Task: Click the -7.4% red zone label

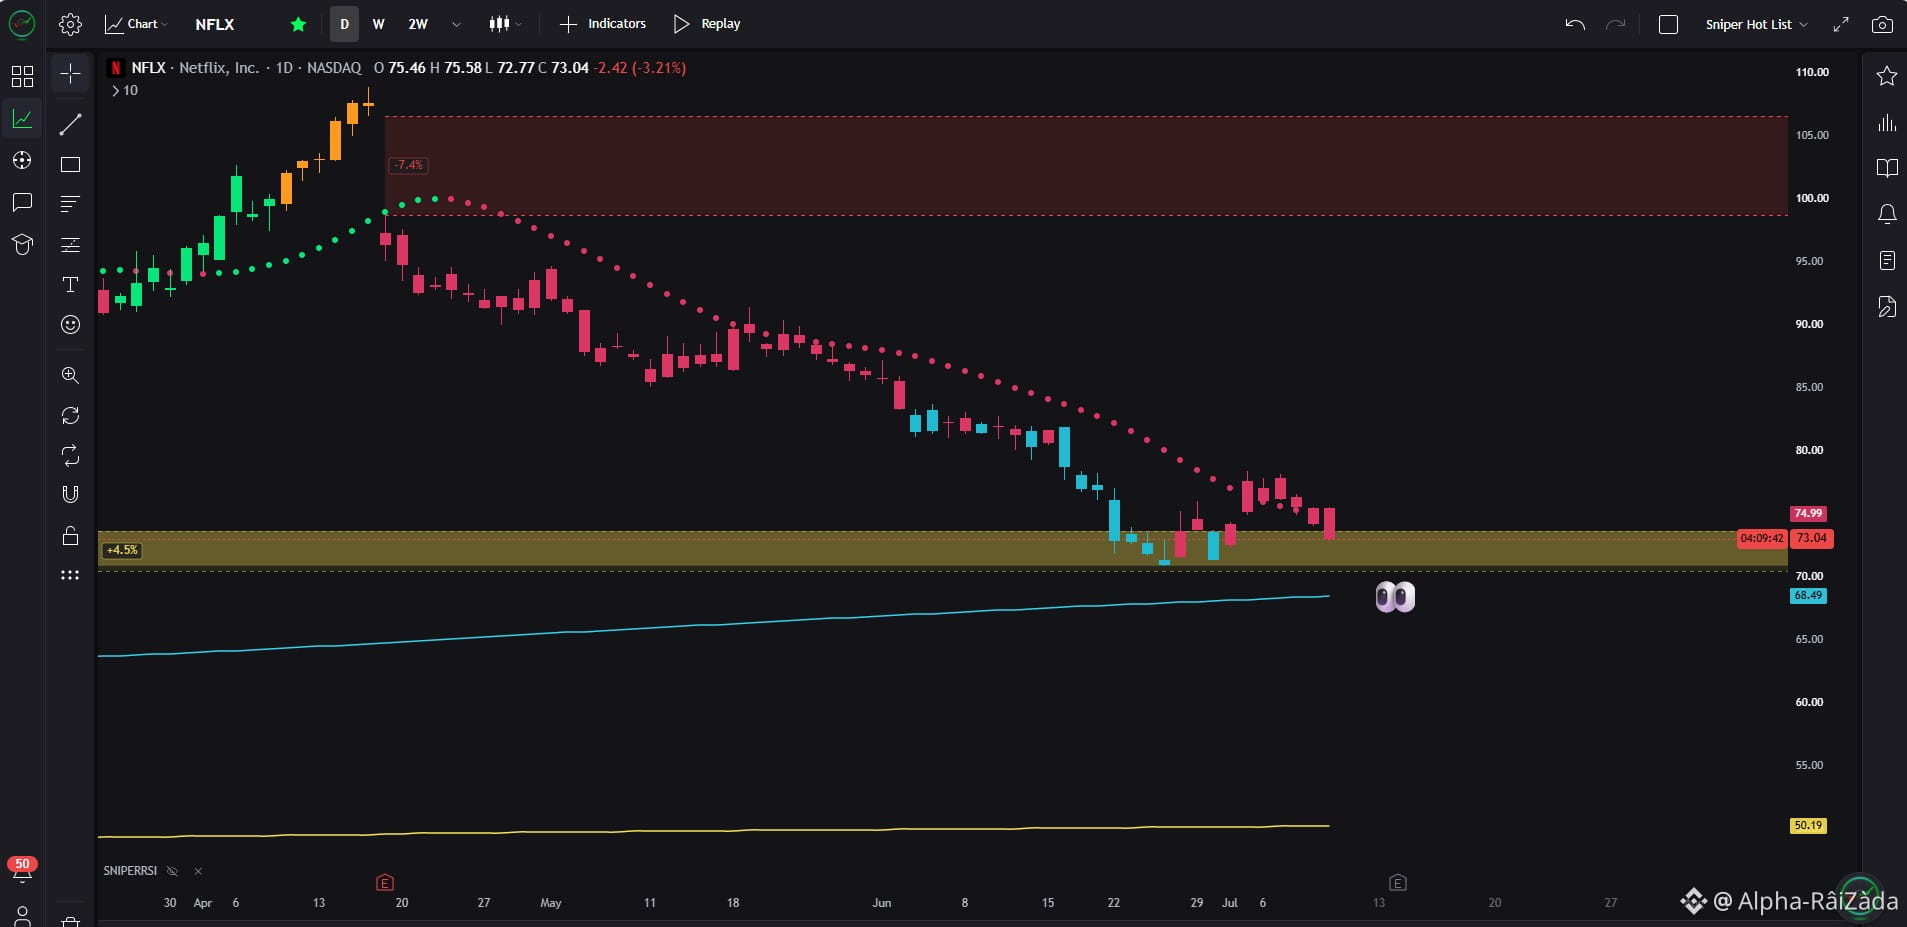Action: coord(408,165)
